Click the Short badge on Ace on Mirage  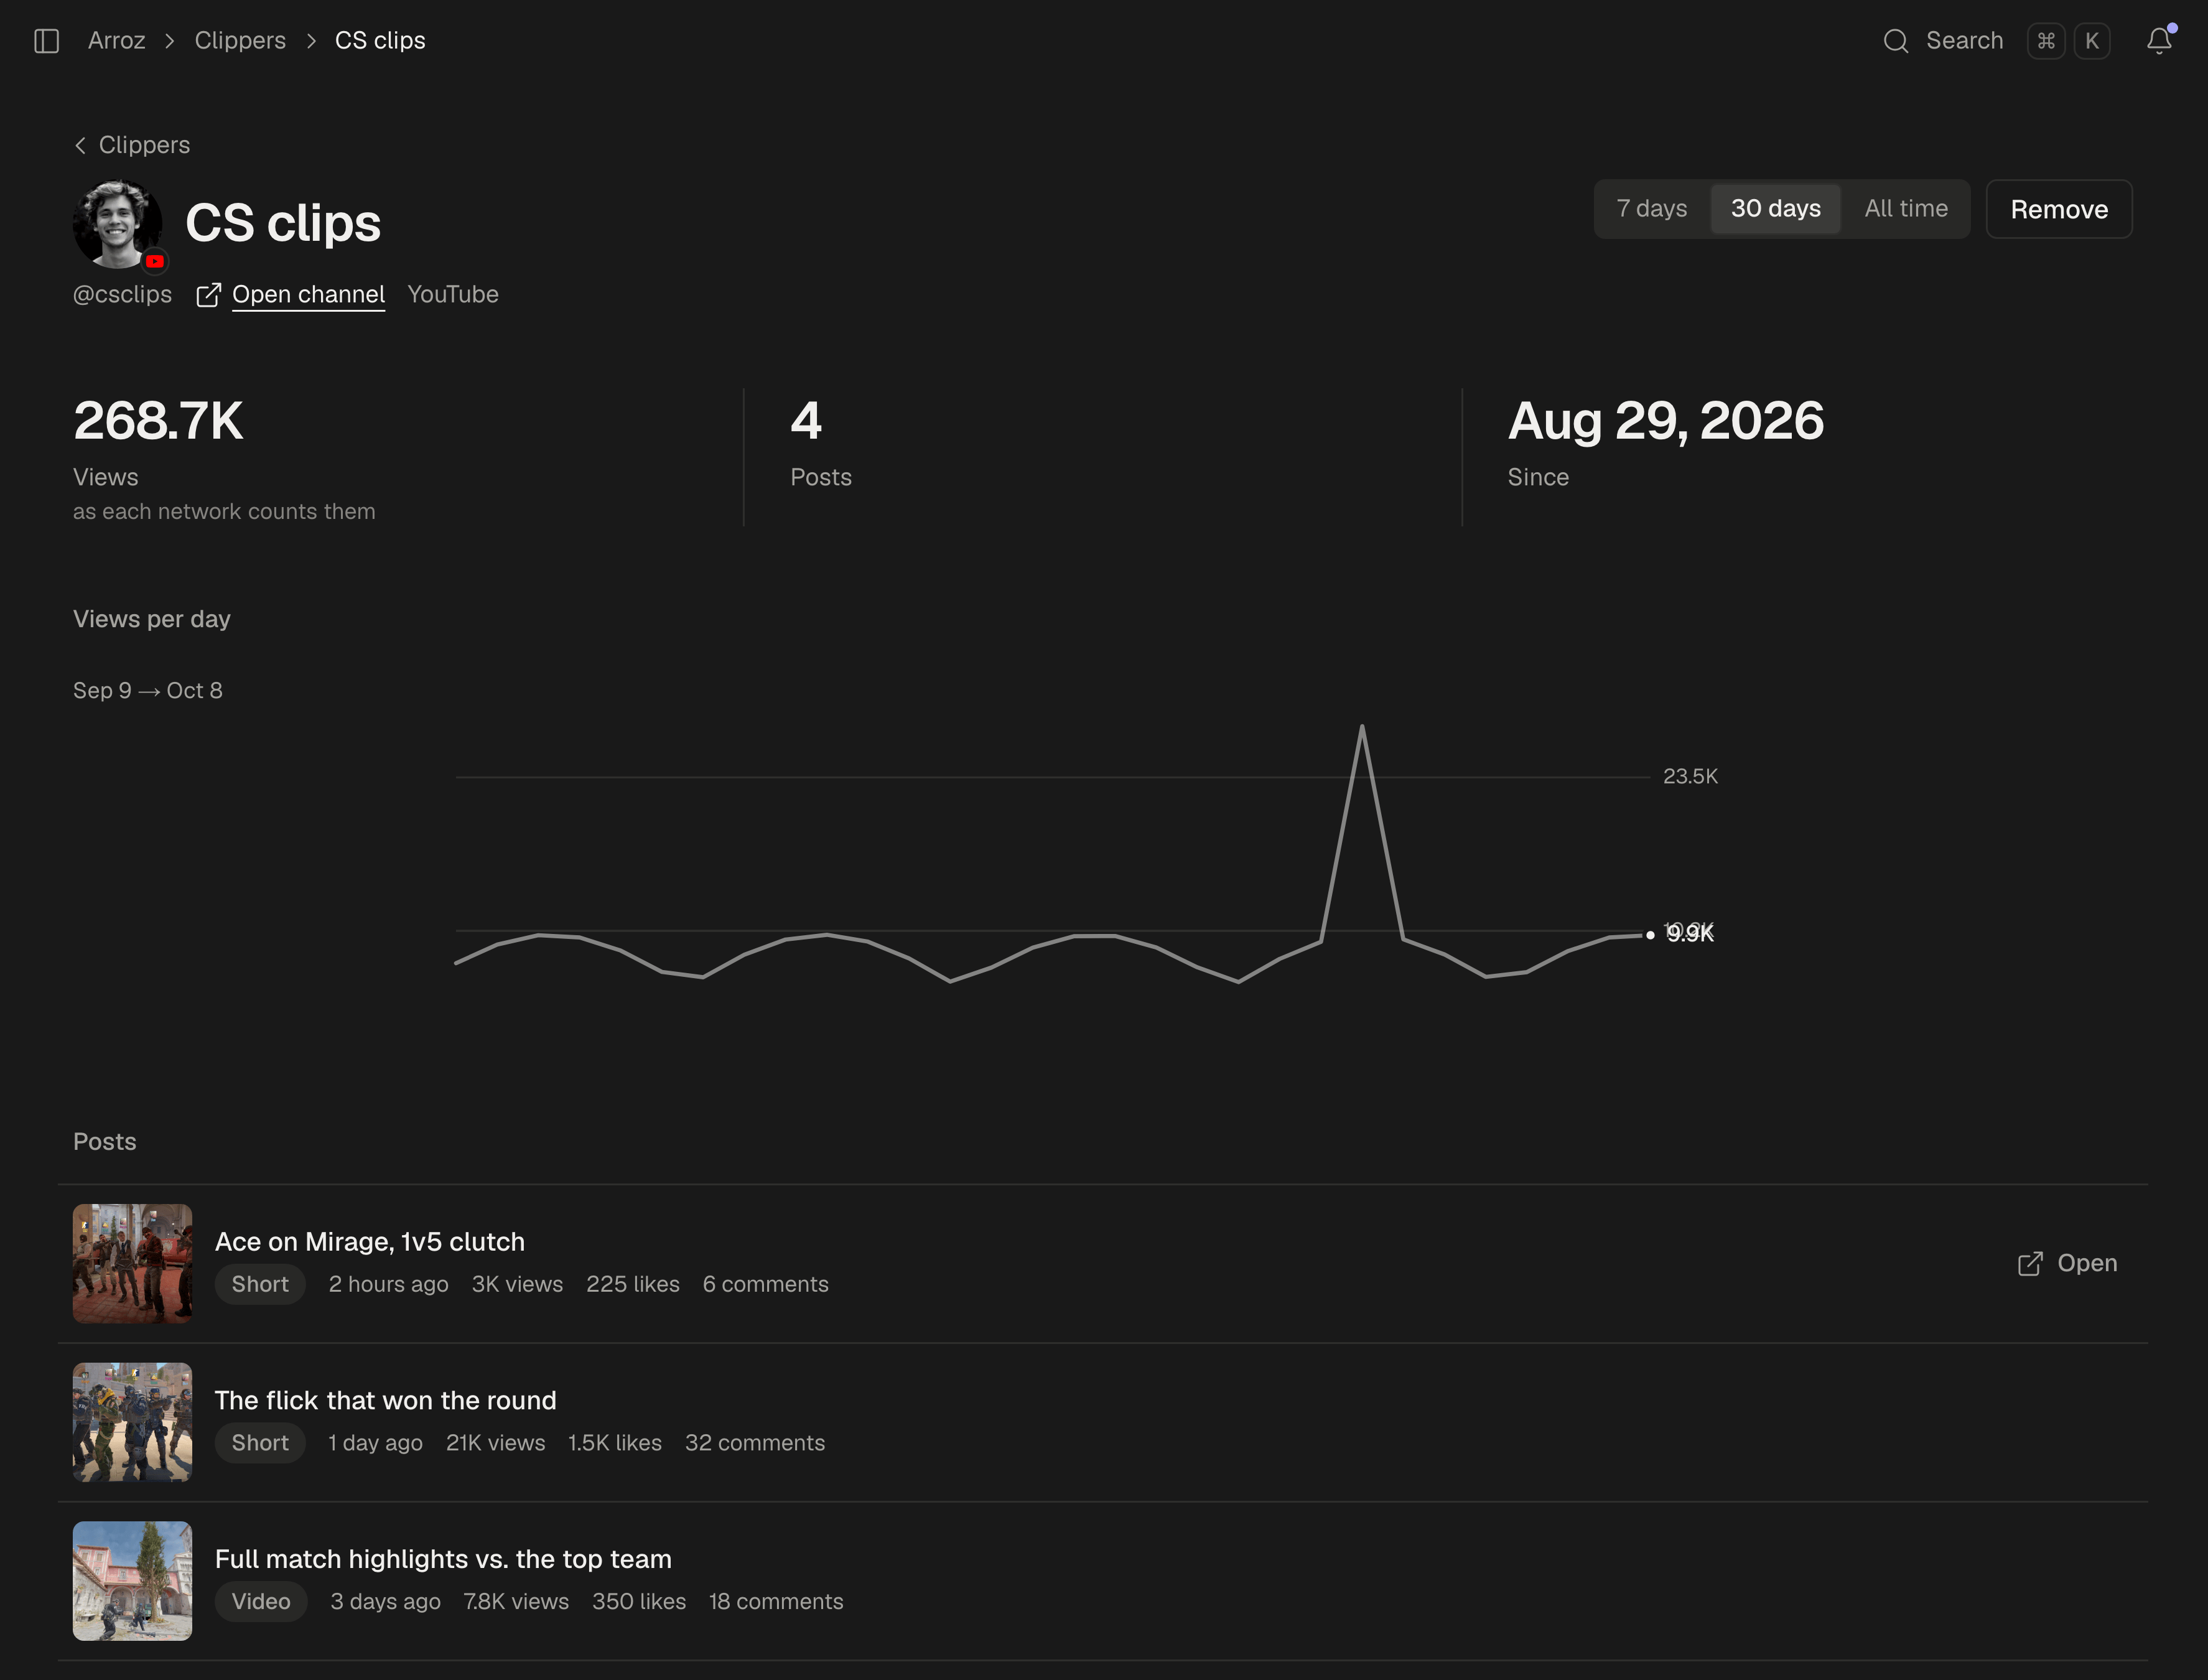[x=259, y=1285]
